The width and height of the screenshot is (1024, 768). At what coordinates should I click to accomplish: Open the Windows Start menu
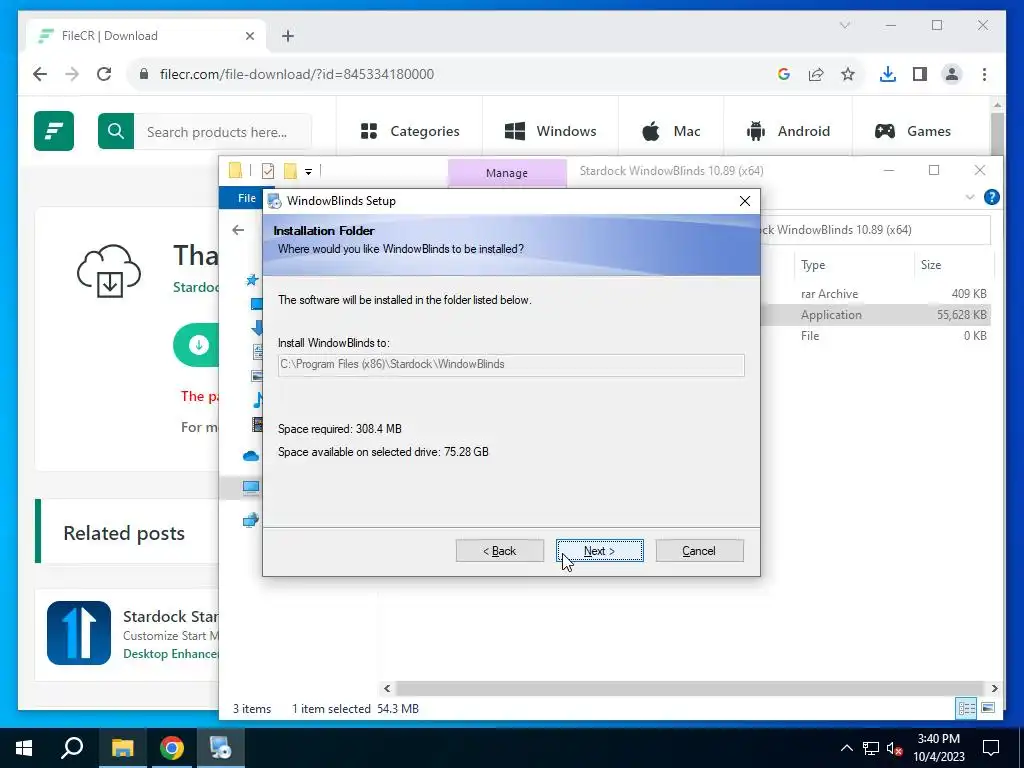click(x=24, y=748)
